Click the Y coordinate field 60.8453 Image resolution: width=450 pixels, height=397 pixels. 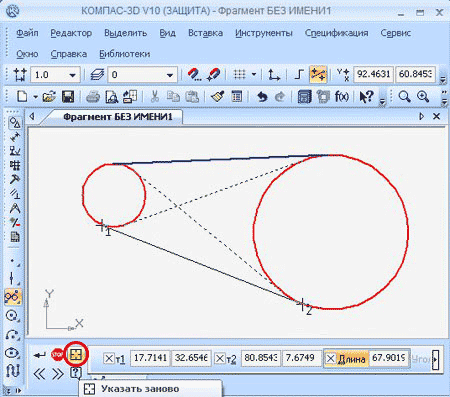(415, 74)
